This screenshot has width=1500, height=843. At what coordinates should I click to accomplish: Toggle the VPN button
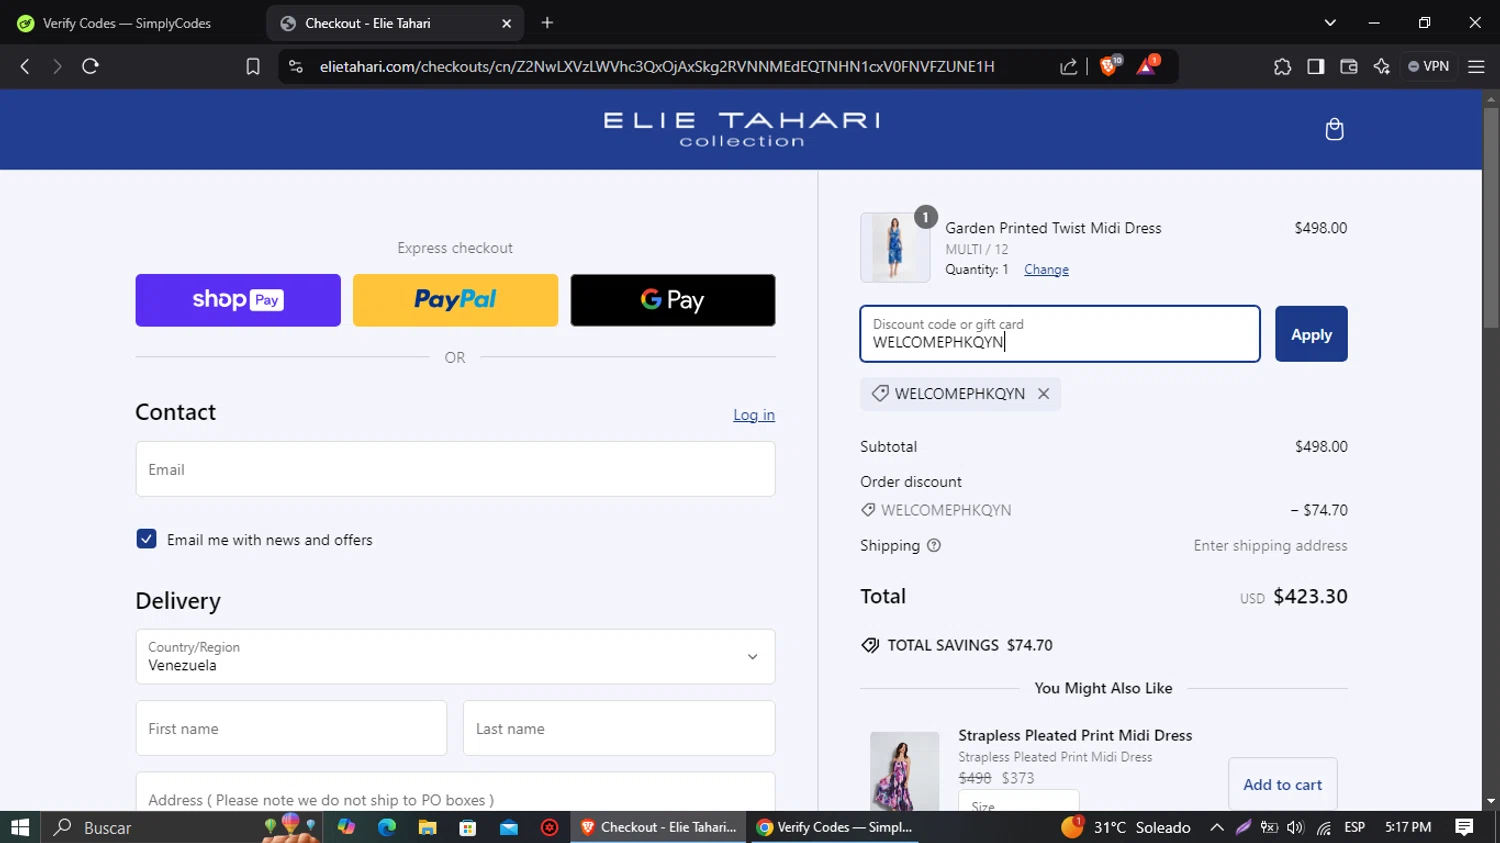tap(1428, 66)
